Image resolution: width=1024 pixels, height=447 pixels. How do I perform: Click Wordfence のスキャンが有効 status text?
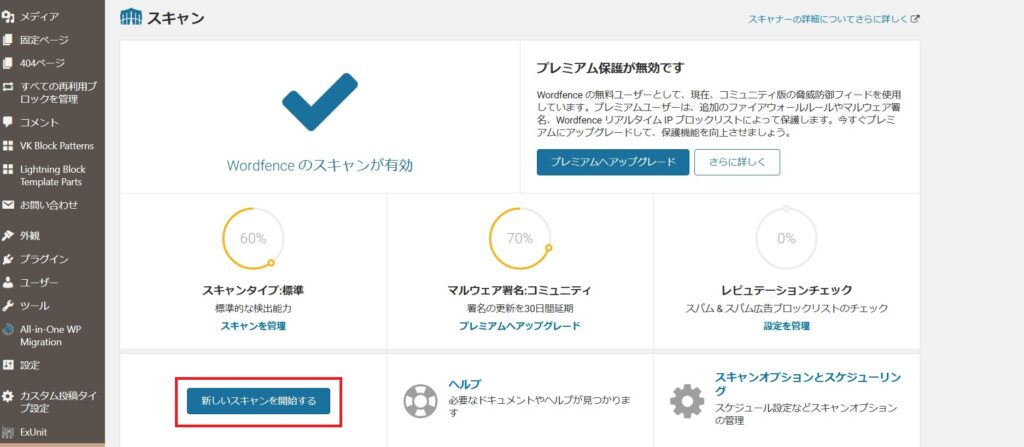coord(319,165)
